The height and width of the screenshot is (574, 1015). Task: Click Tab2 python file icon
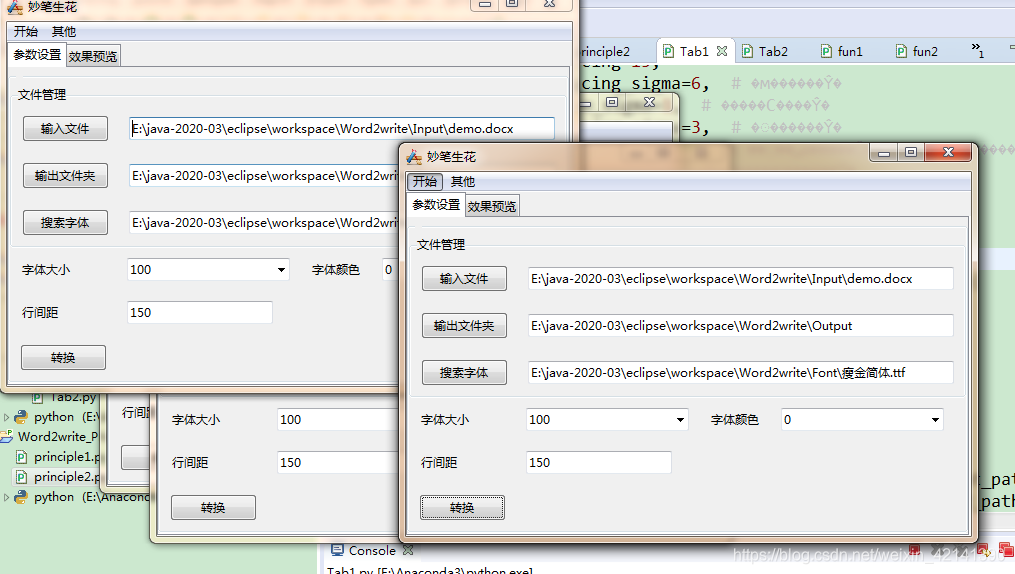pyautogui.click(x=748, y=51)
